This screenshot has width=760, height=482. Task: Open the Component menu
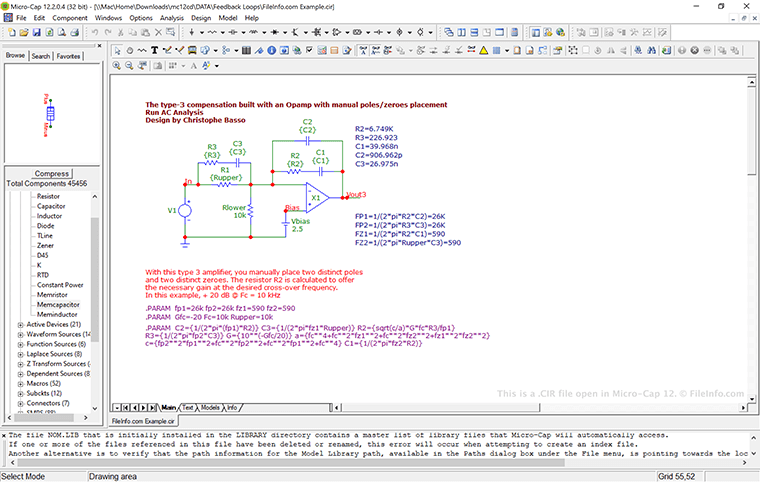click(70, 18)
